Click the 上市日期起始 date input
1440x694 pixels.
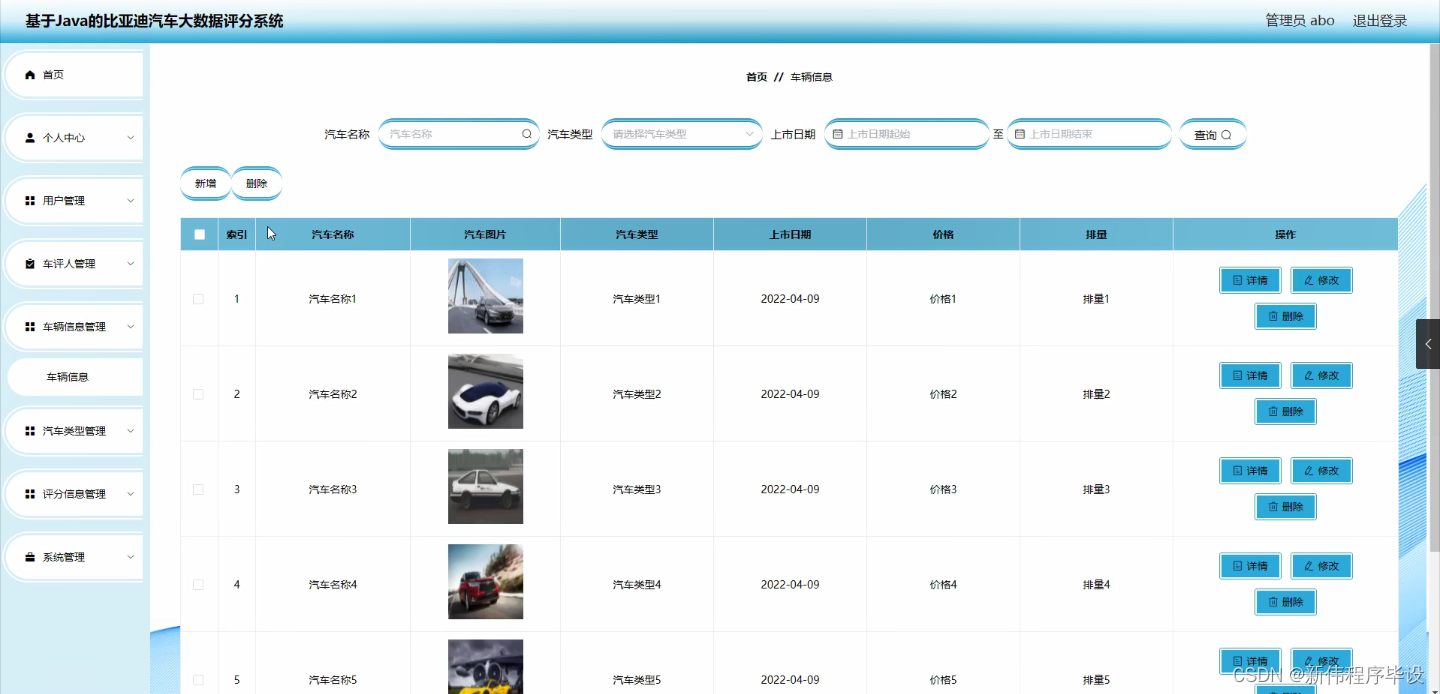[x=907, y=134]
